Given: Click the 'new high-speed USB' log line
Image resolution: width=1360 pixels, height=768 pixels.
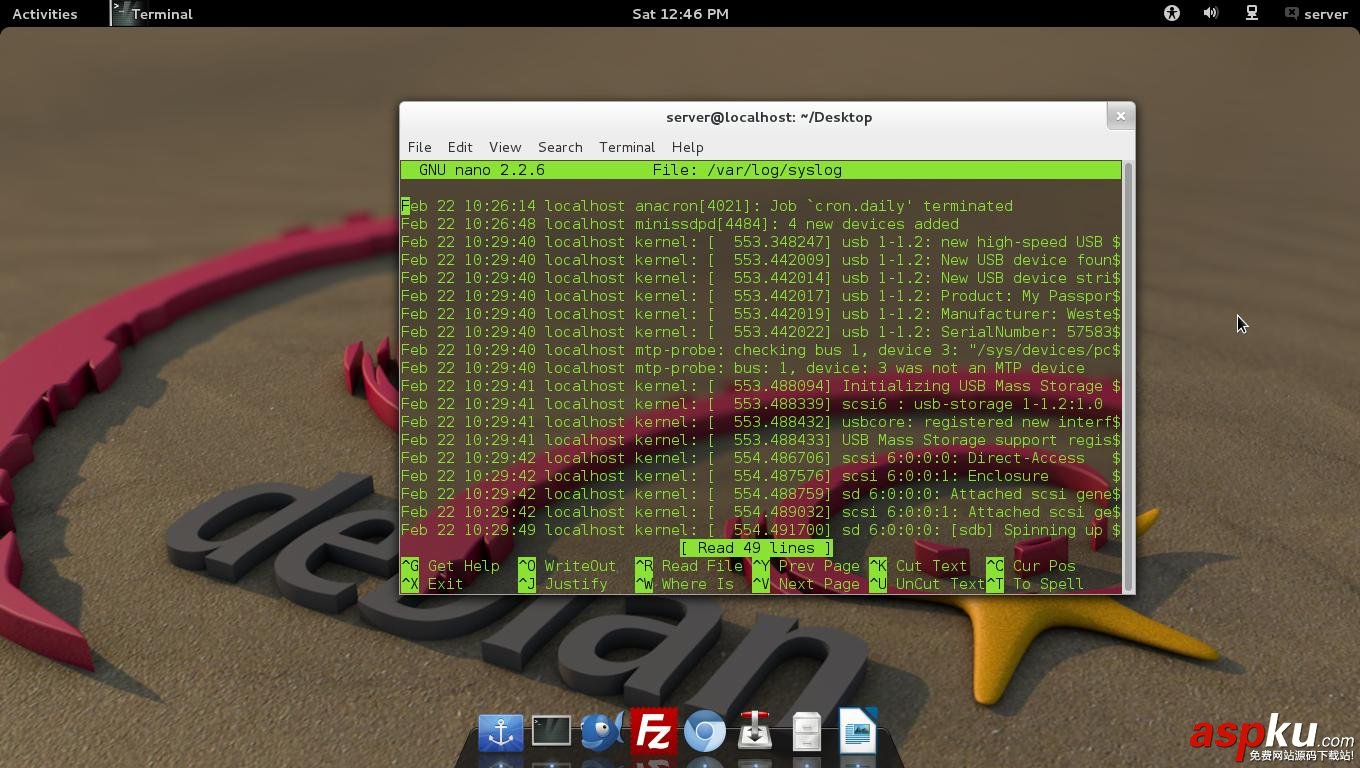Looking at the screenshot, I should pyautogui.click(x=760, y=242).
